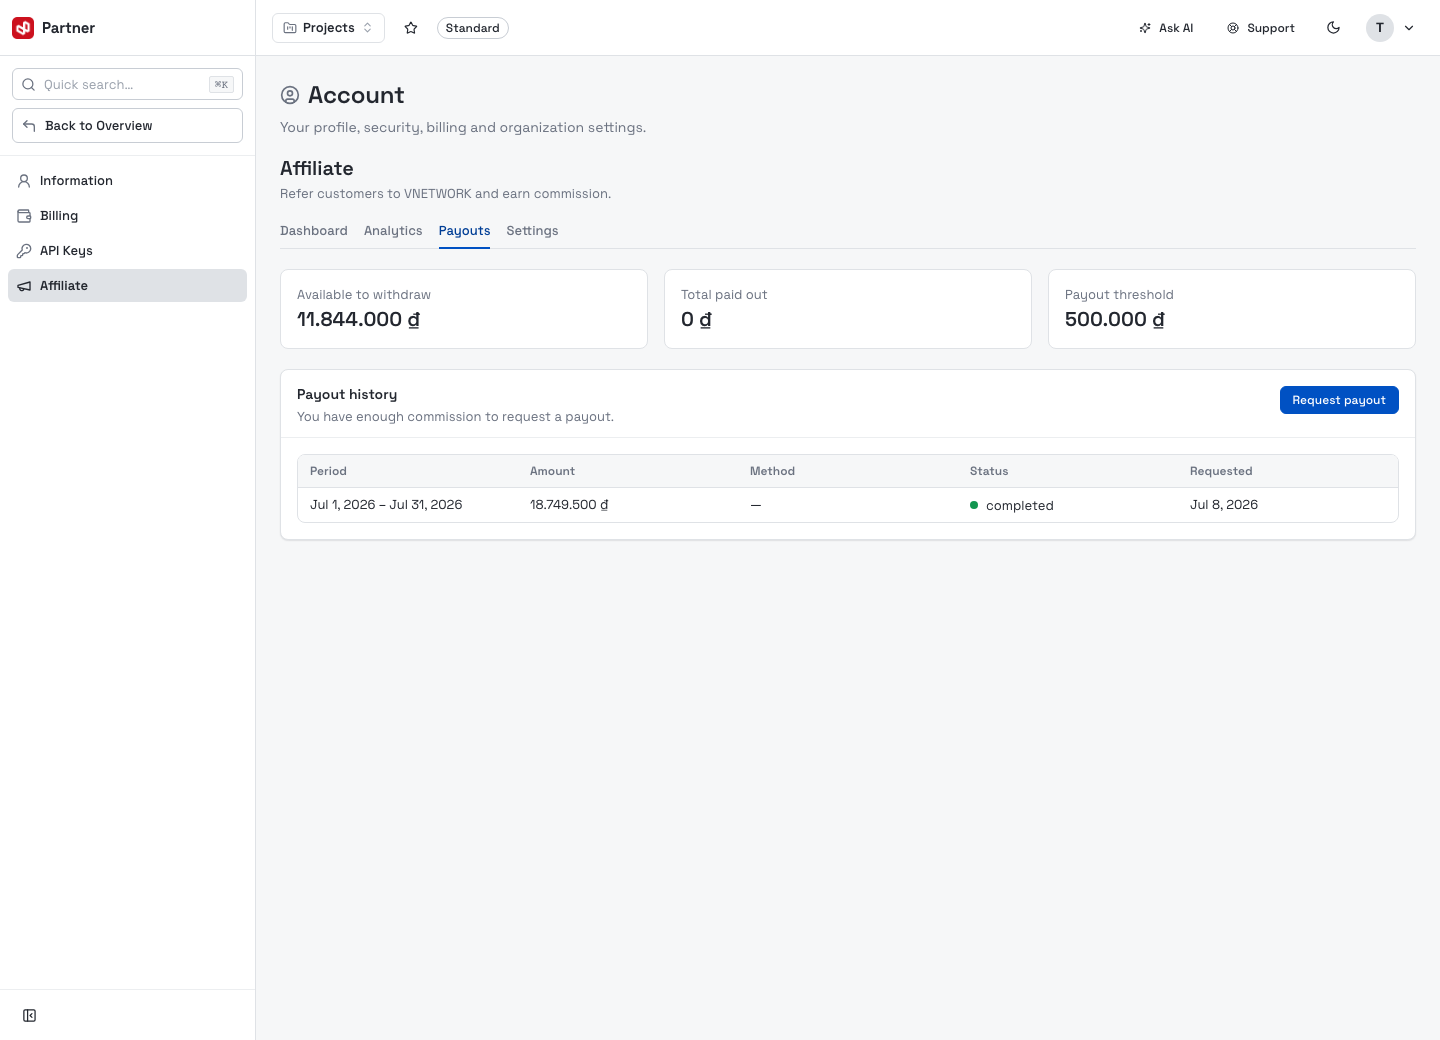
Task: Open Information in sidebar
Action: 127,181
